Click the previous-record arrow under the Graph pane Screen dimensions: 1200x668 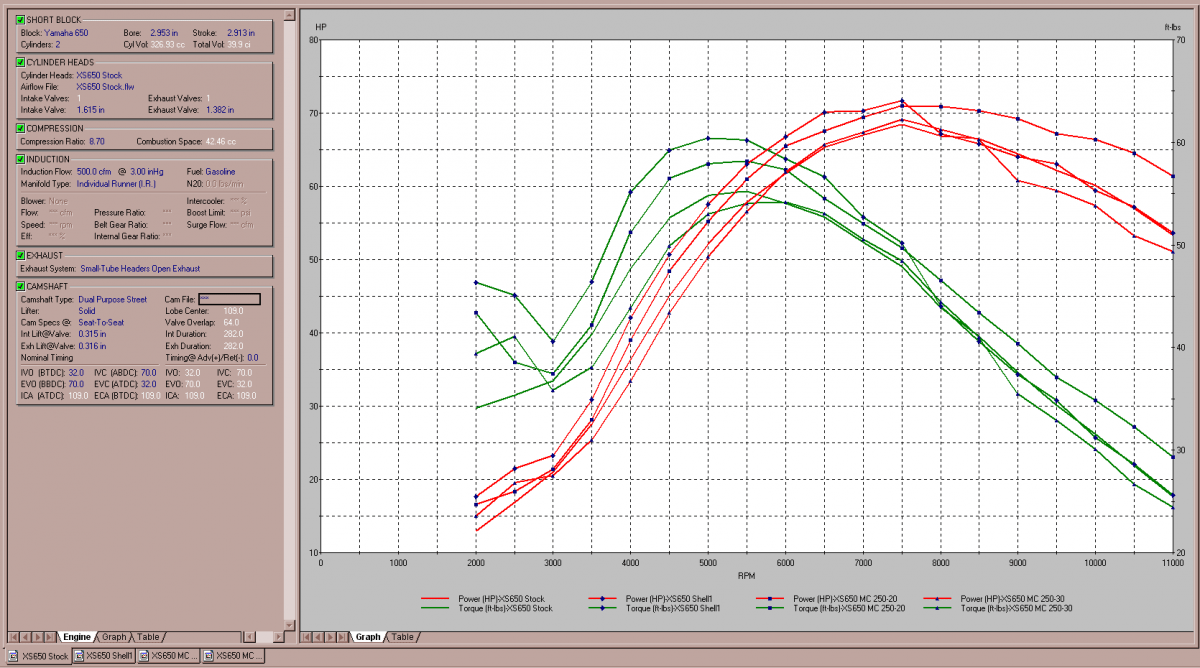(x=318, y=637)
